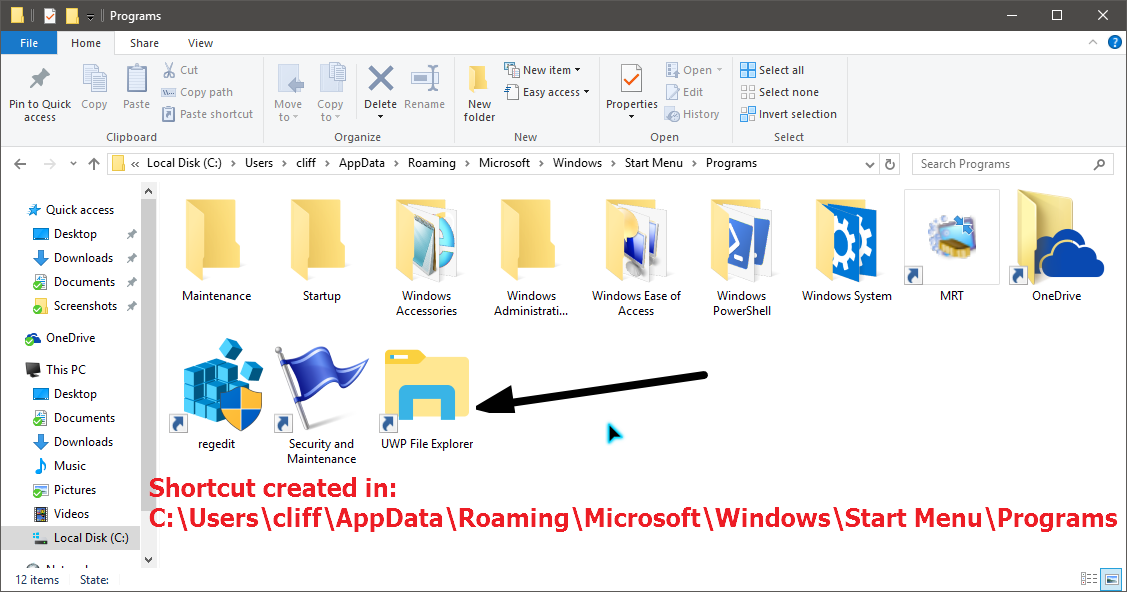1127x592 pixels.
Task: Click the Paste ribbon icon
Action: pos(136,78)
